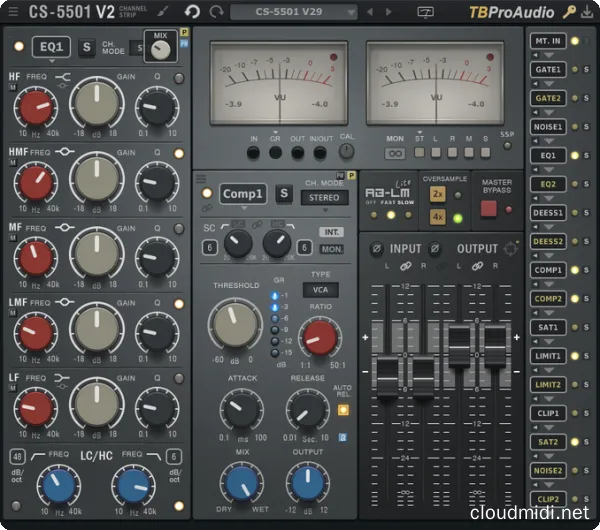
Task: Toggle the input phase invert icon
Action: pyautogui.click(x=377, y=248)
